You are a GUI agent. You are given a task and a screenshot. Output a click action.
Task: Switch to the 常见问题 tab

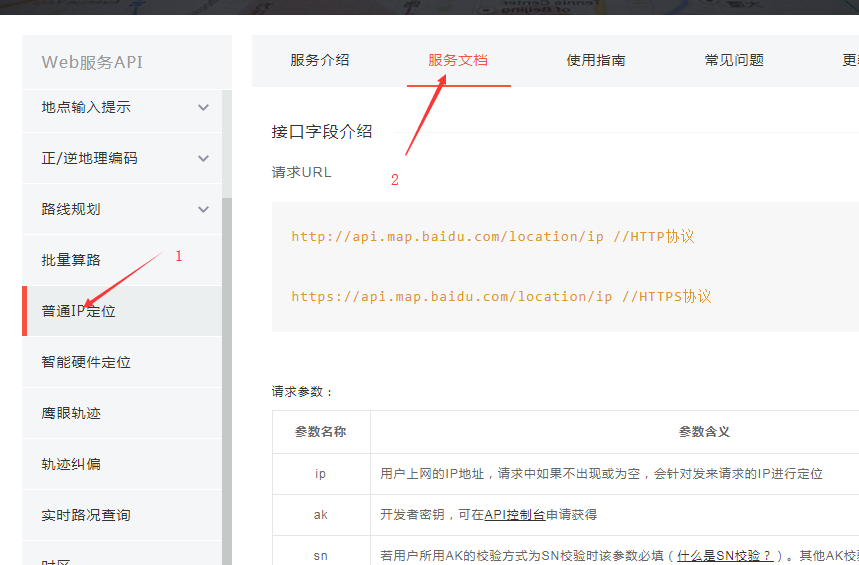(734, 60)
